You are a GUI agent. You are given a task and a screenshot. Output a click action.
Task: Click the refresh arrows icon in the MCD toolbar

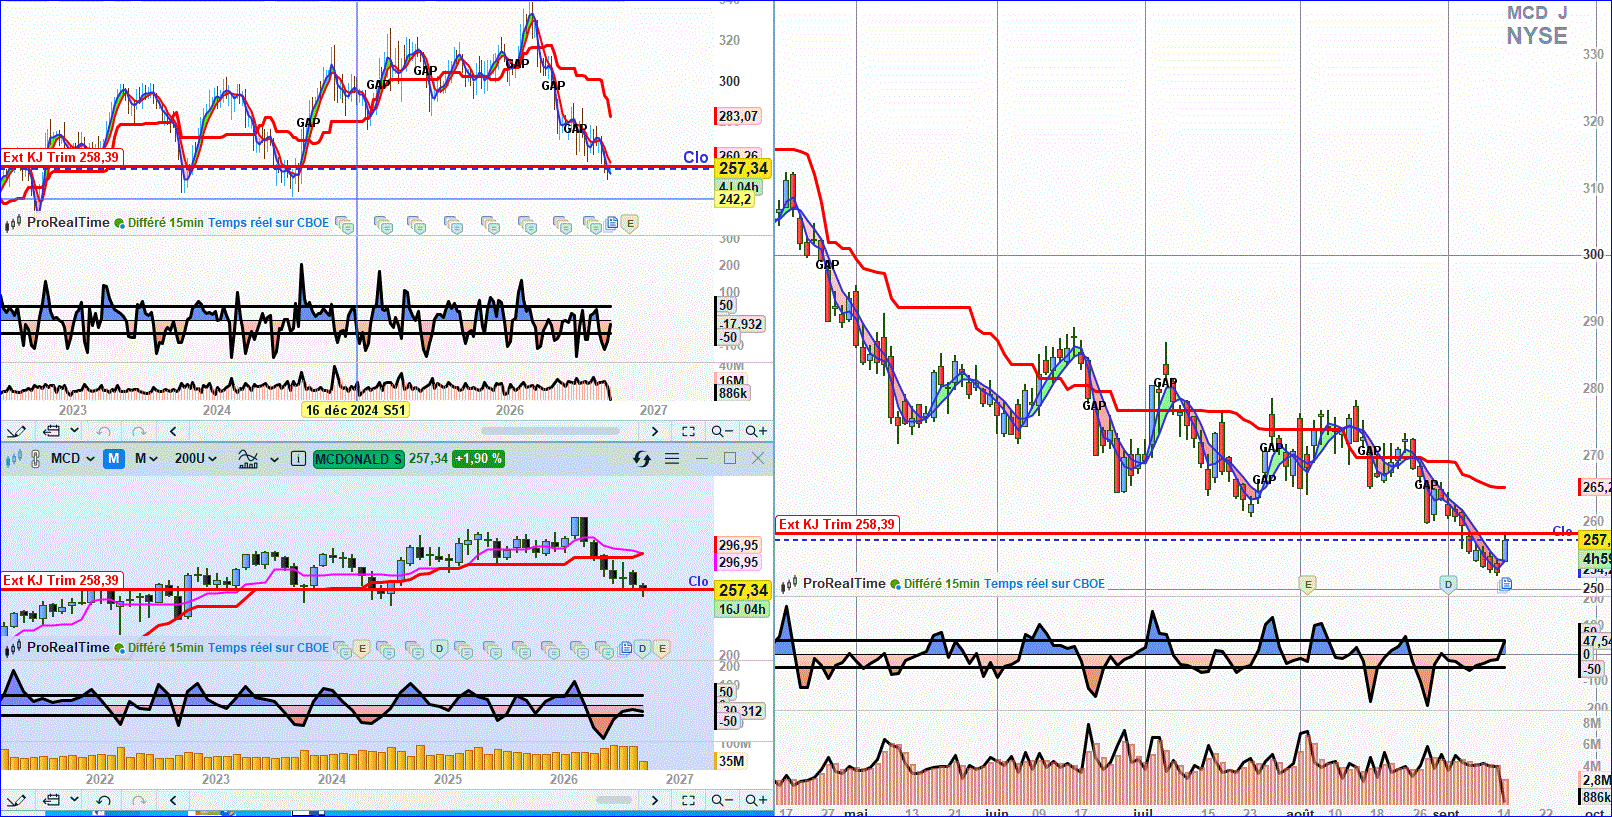pos(642,458)
